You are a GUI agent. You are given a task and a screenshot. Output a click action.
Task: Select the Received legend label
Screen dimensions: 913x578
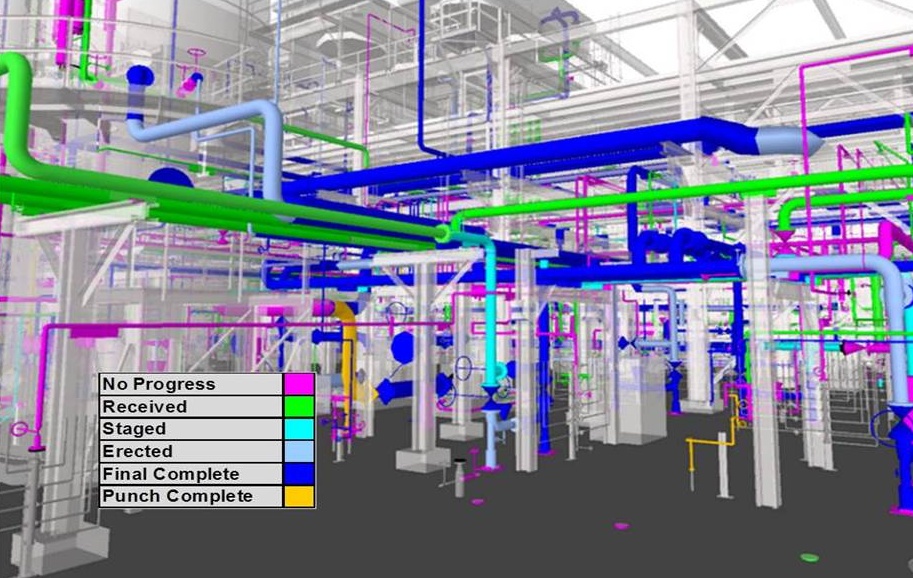click(144, 407)
